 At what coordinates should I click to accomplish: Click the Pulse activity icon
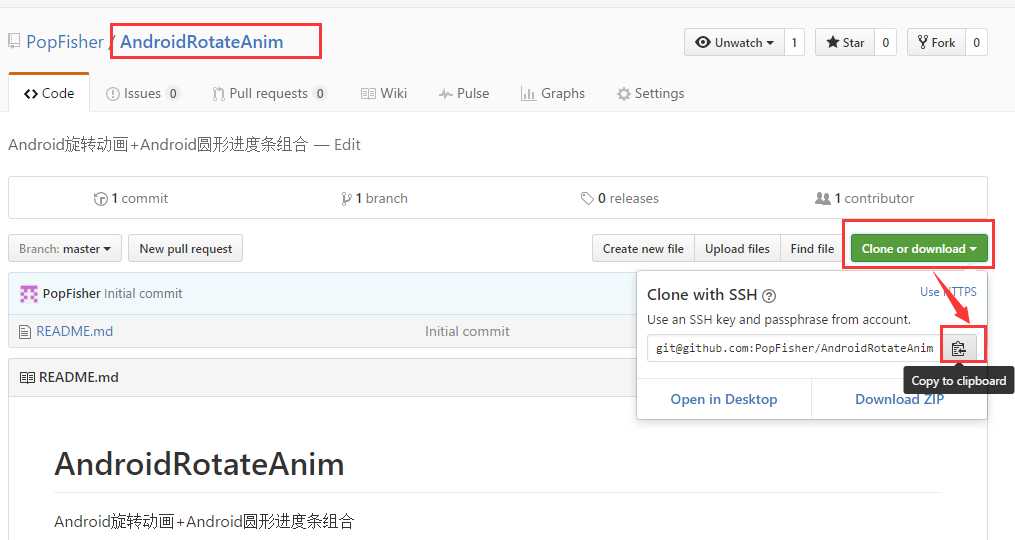[x=445, y=94]
